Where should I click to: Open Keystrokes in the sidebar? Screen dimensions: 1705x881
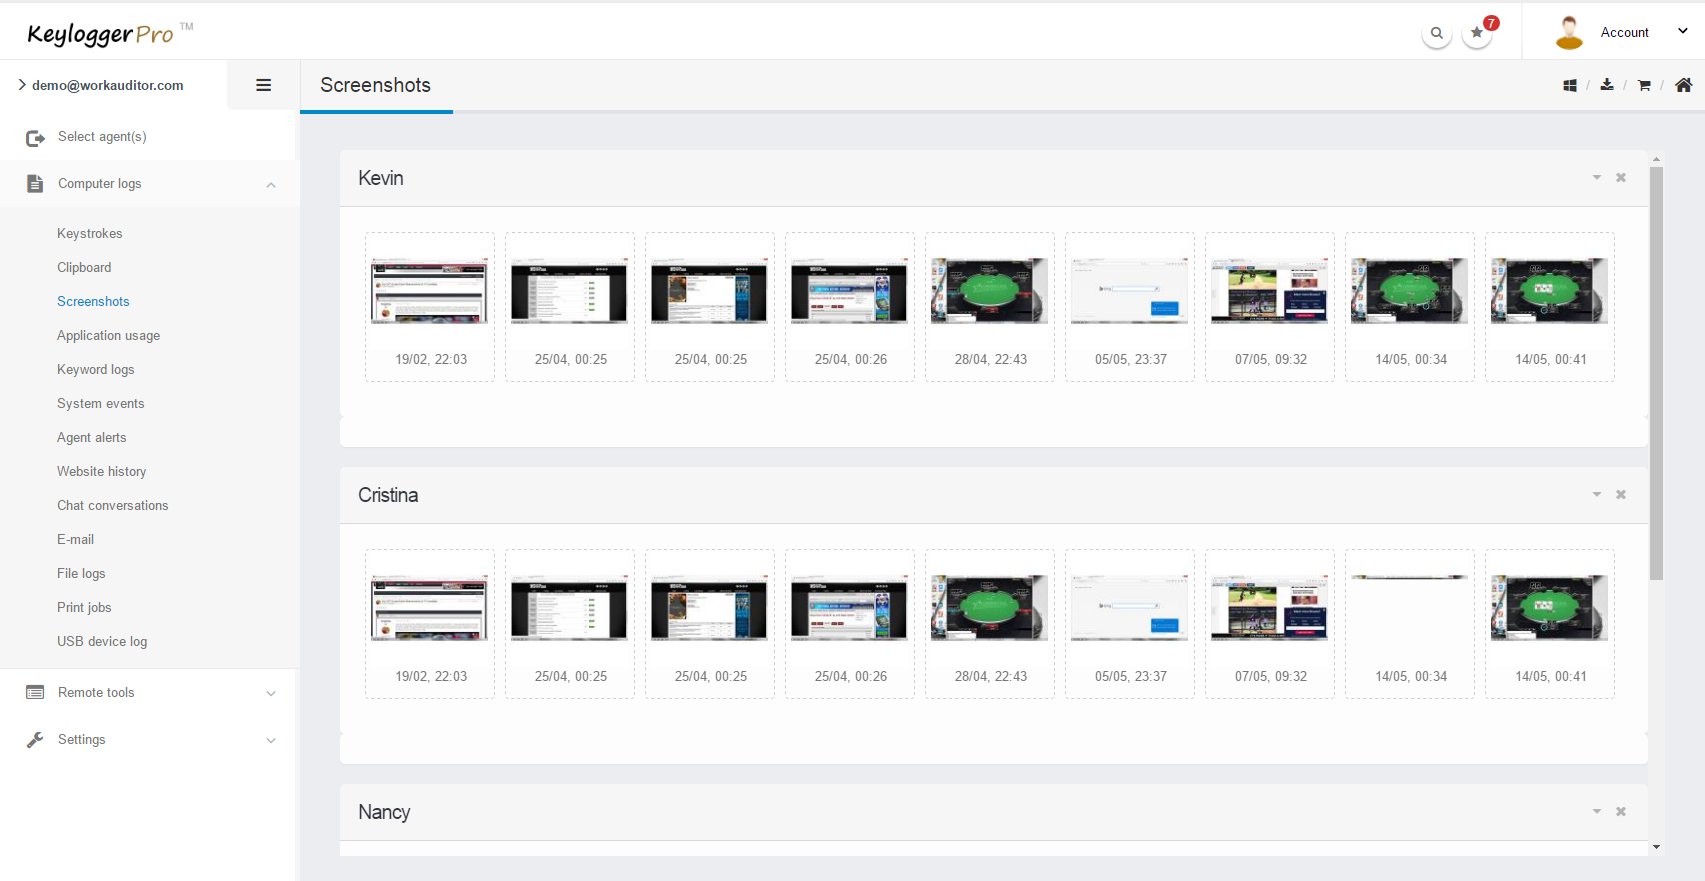[x=90, y=233]
